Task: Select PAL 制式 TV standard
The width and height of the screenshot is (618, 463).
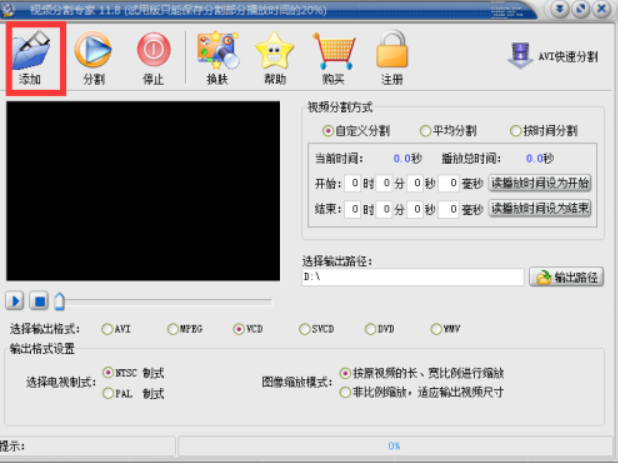Action: 133,393
